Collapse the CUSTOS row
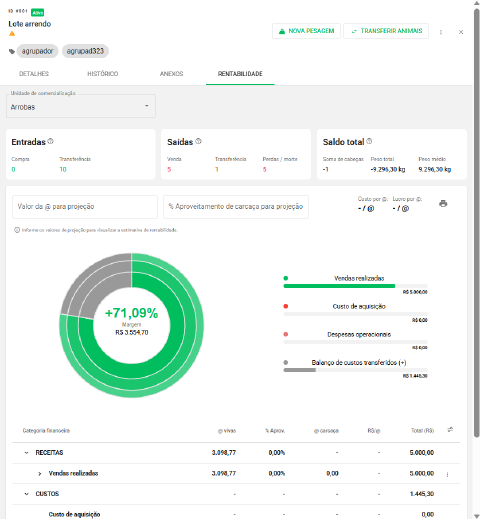Screen dimensions: 480x519 click(x=26, y=494)
